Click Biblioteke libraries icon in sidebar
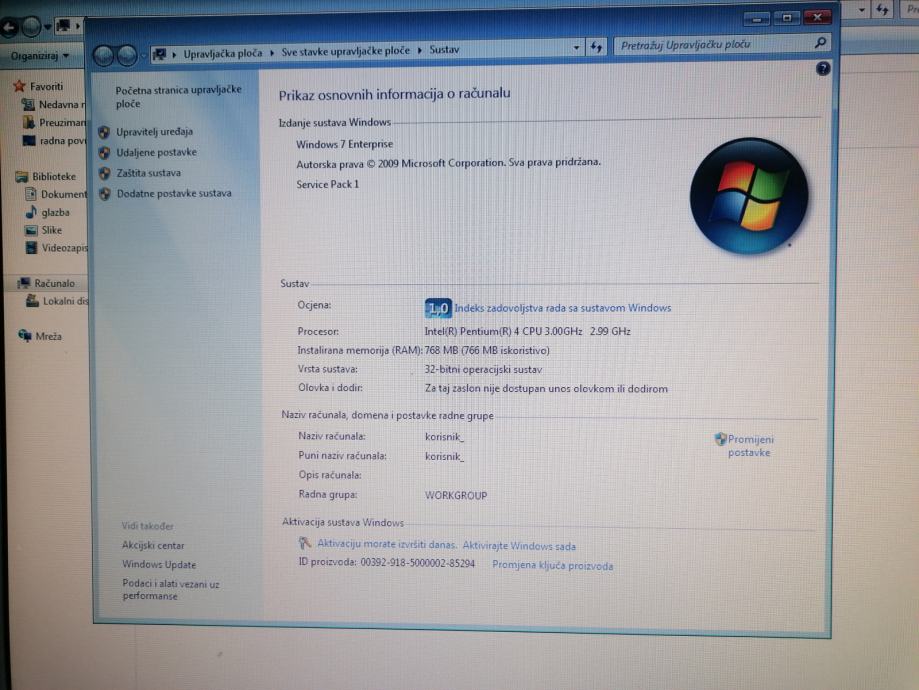The image size is (919, 690). point(22,176)
